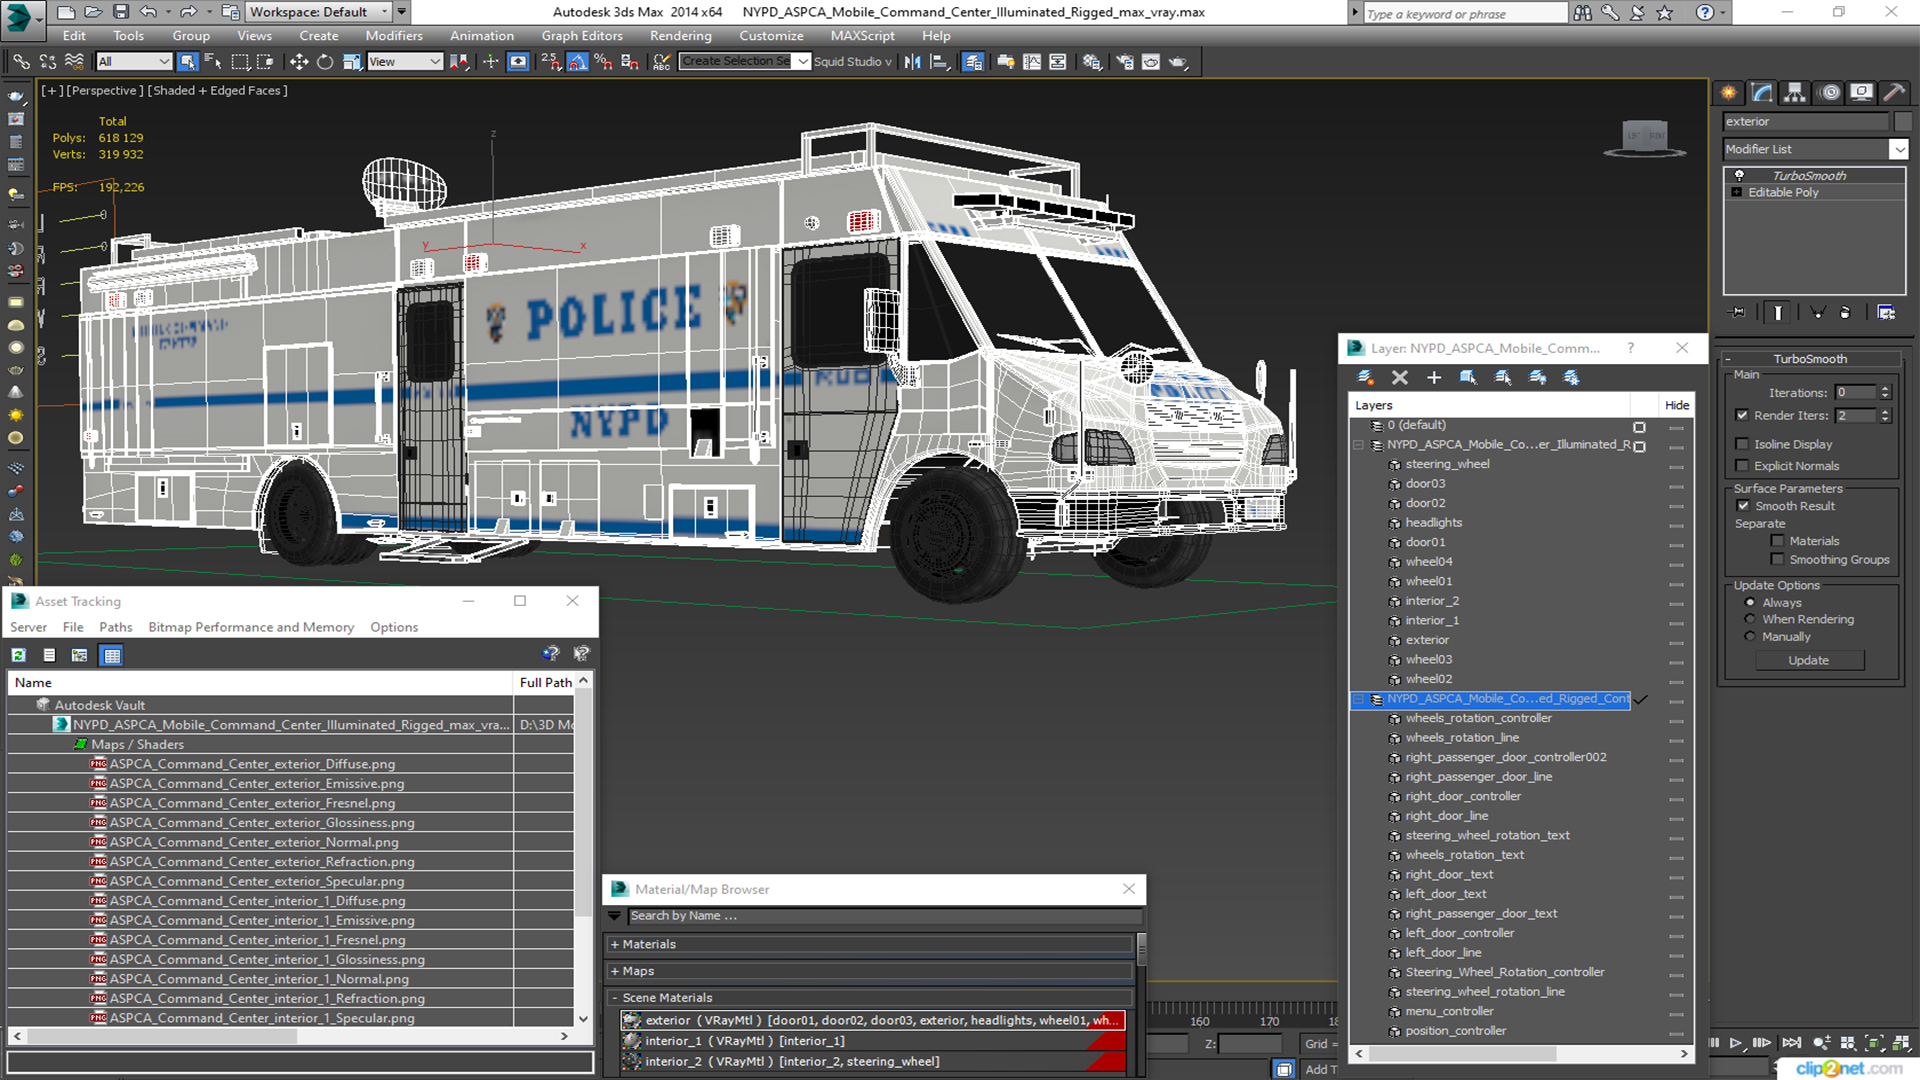The image size is (1920, 1080).
Task: Click the Search by Name field
Action: click(883, 916)
